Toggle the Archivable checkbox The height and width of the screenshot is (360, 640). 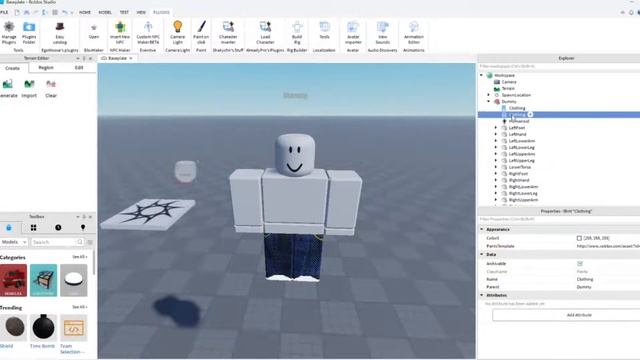click(580, 263)
